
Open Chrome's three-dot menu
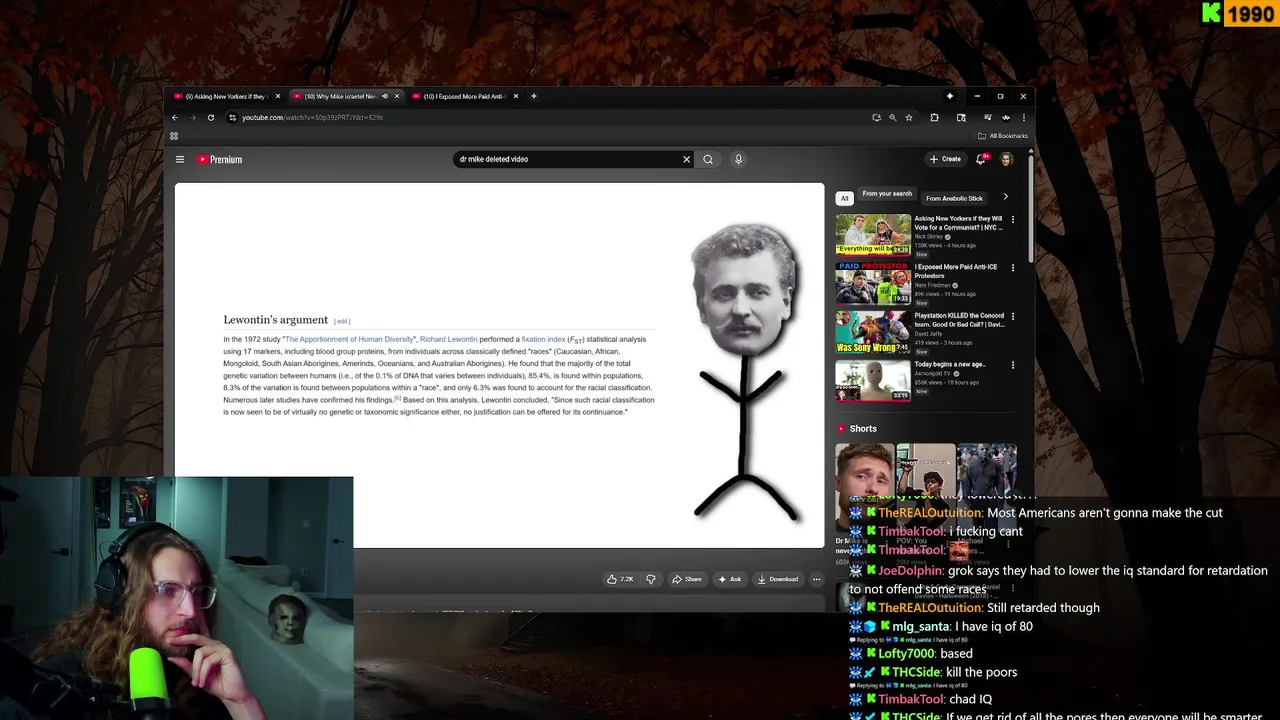click(x=1023, y=117)
